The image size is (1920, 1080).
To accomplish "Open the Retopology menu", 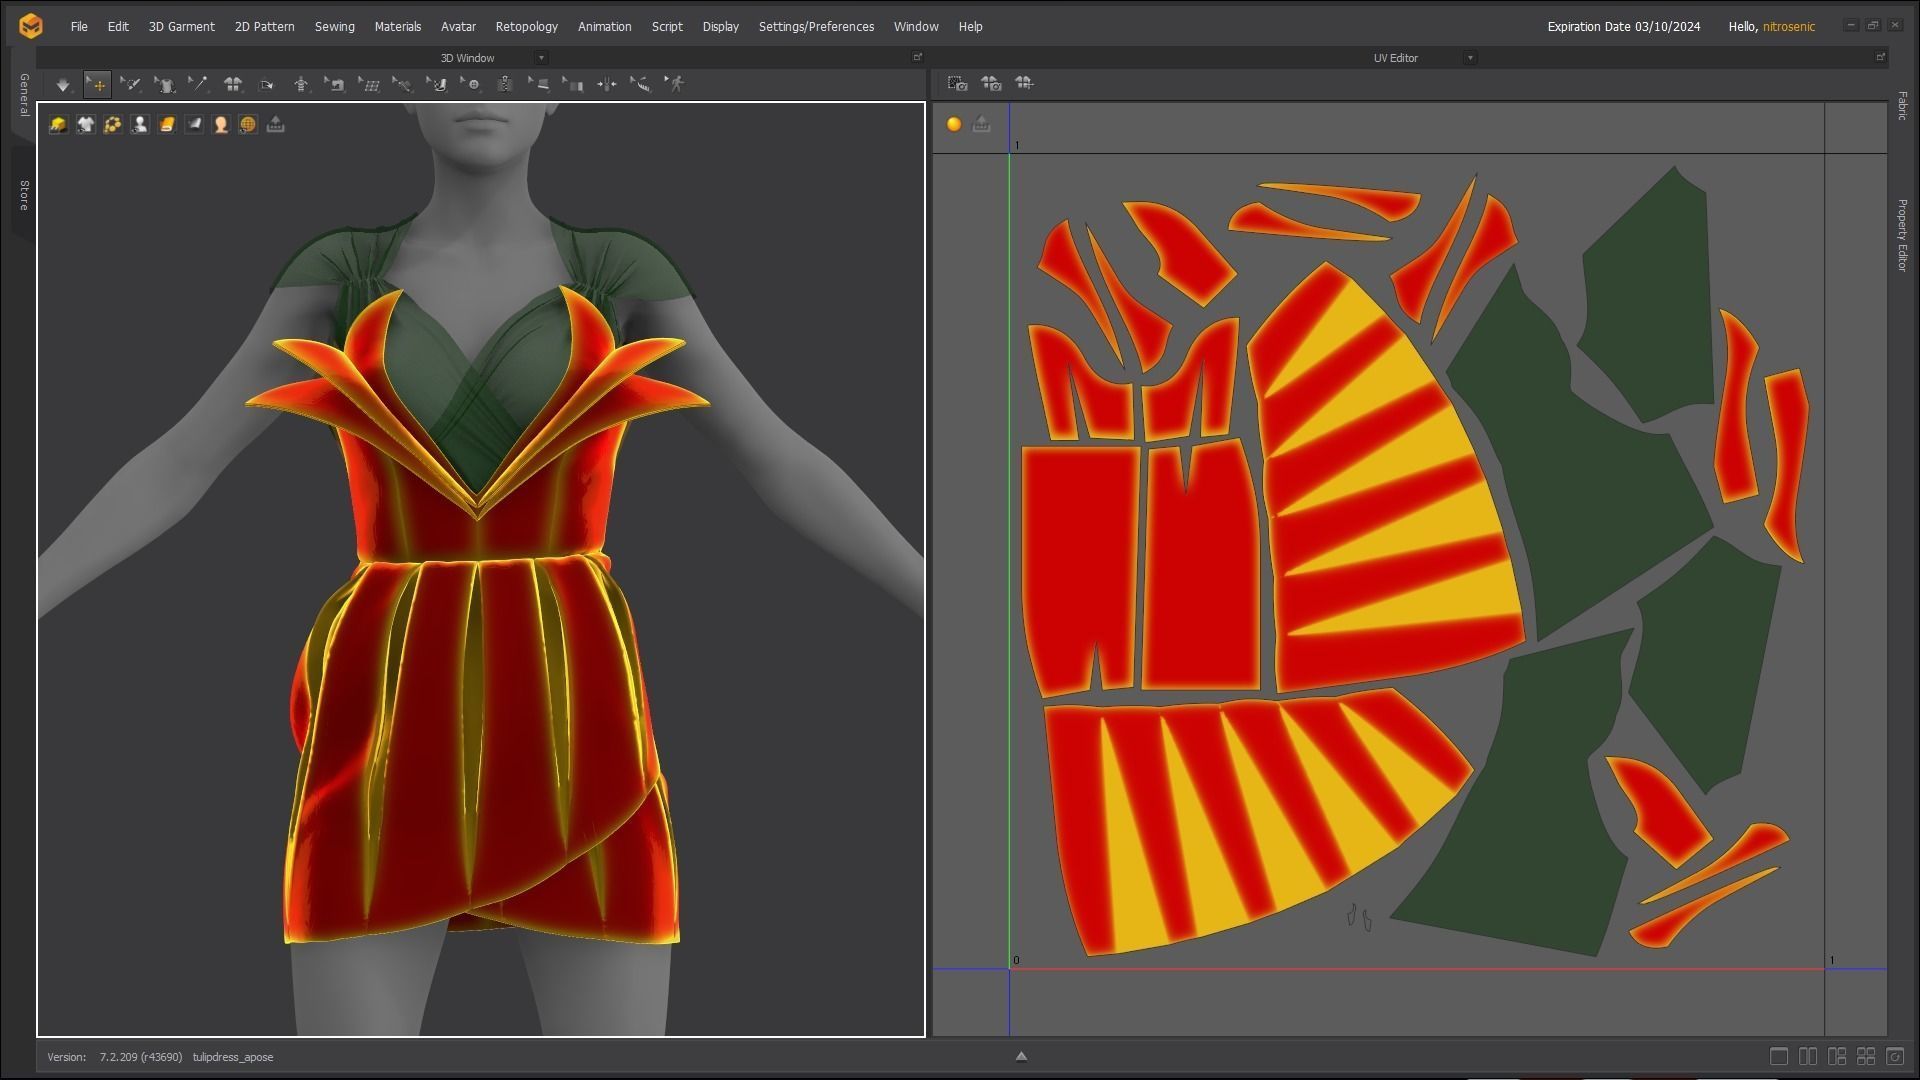I will tap(526, 27).
